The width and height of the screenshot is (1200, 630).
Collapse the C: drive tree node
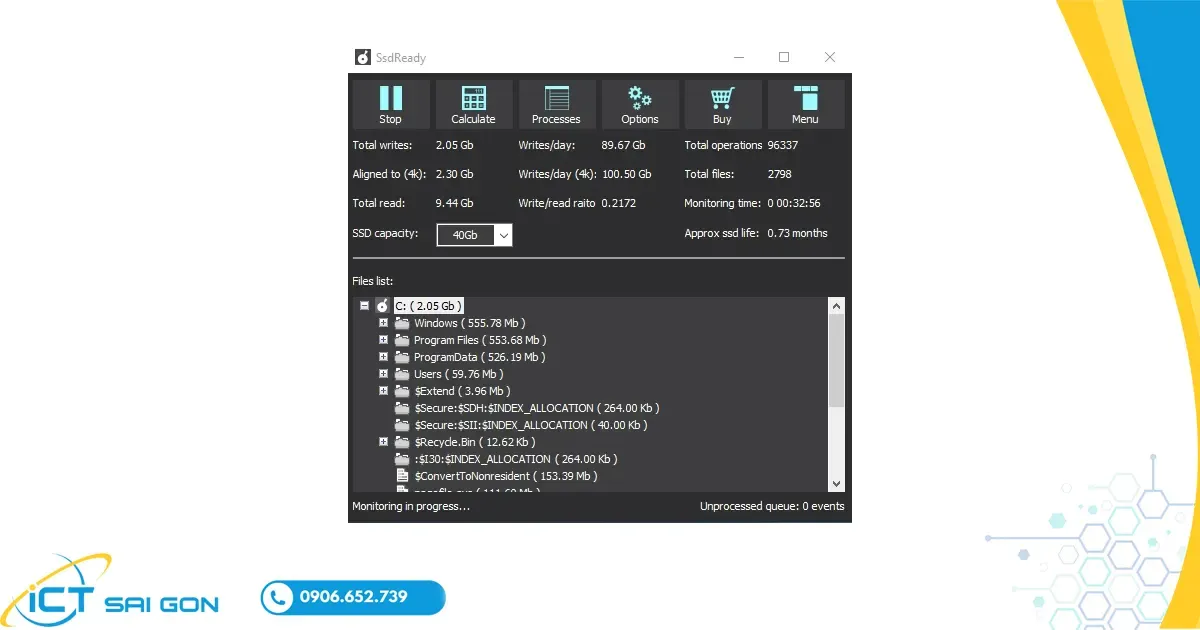click(x=366, y=305)
